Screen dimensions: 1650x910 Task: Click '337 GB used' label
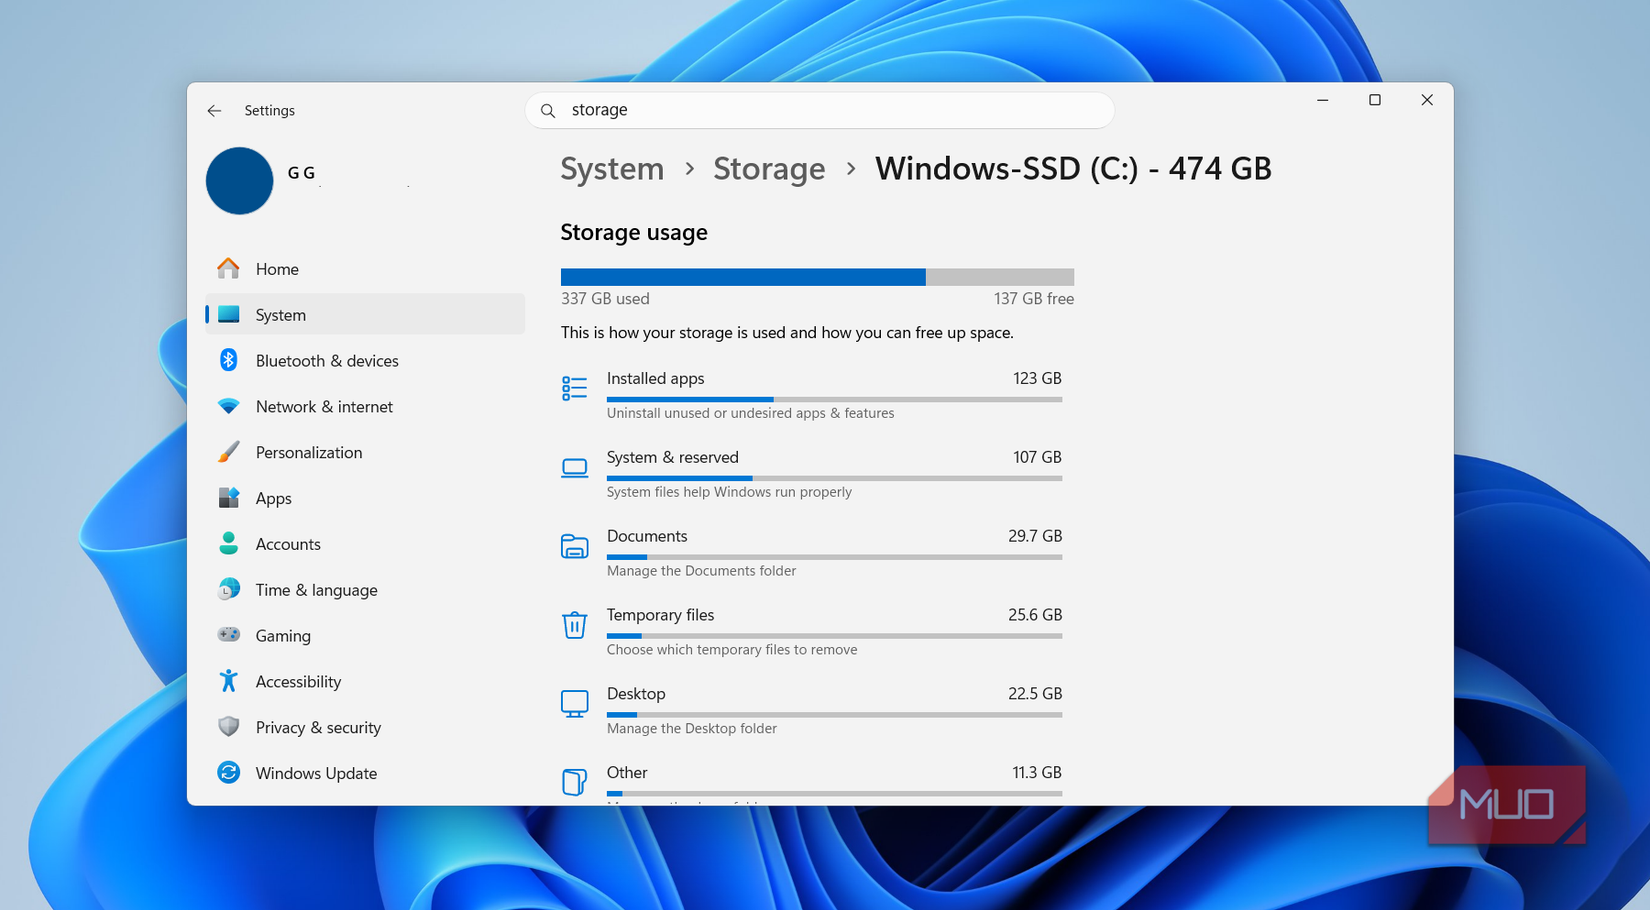(605, 299)
